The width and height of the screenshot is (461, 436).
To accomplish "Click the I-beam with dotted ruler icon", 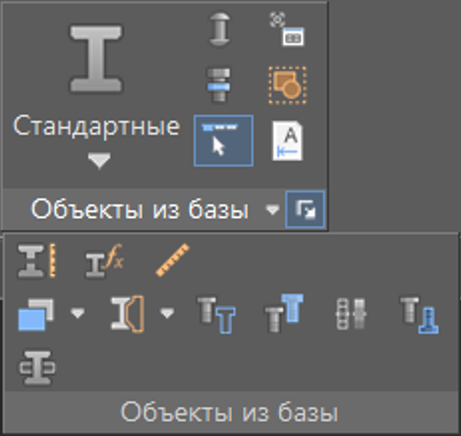I will point(37,260).
